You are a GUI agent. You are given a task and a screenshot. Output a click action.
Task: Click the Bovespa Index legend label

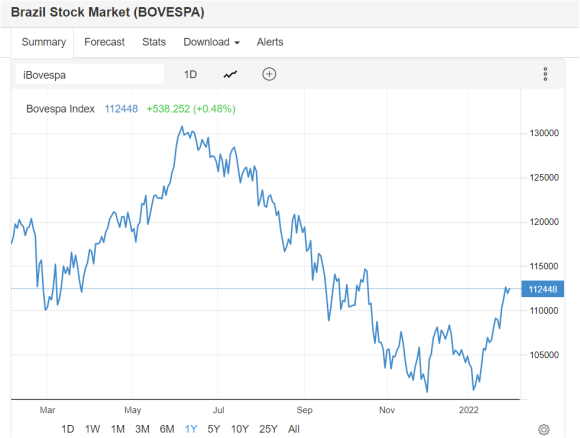coord(61,109)
